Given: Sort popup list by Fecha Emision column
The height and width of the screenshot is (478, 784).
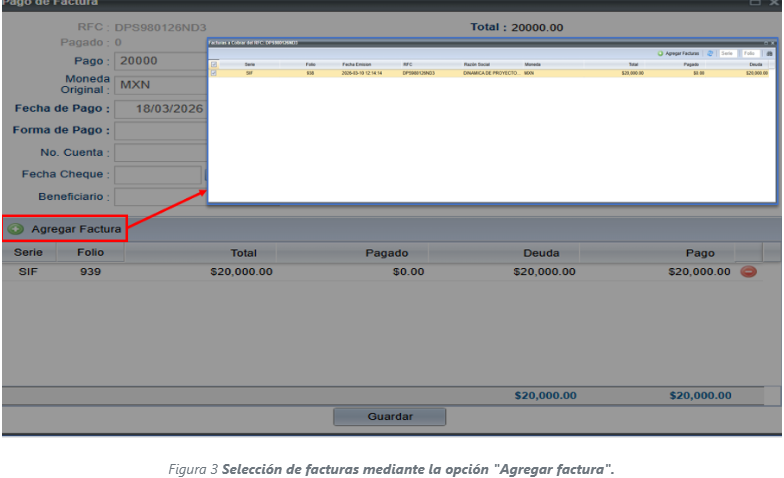Looking at the screenshot, I should point(356,63).
